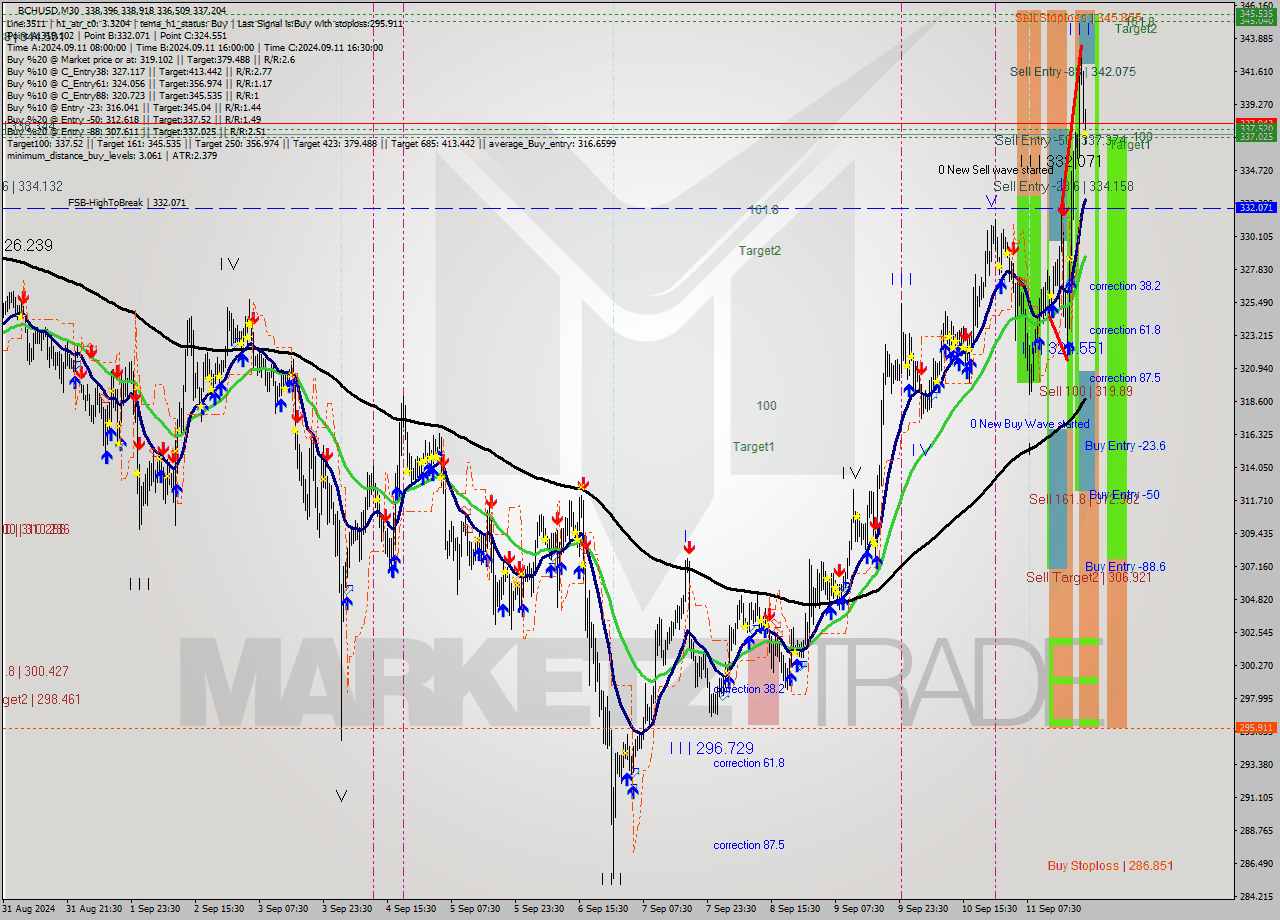Click the 'Buy %10 @ Entry -23: 316.041' line
Screen dimensions: 1280x920
133,107
